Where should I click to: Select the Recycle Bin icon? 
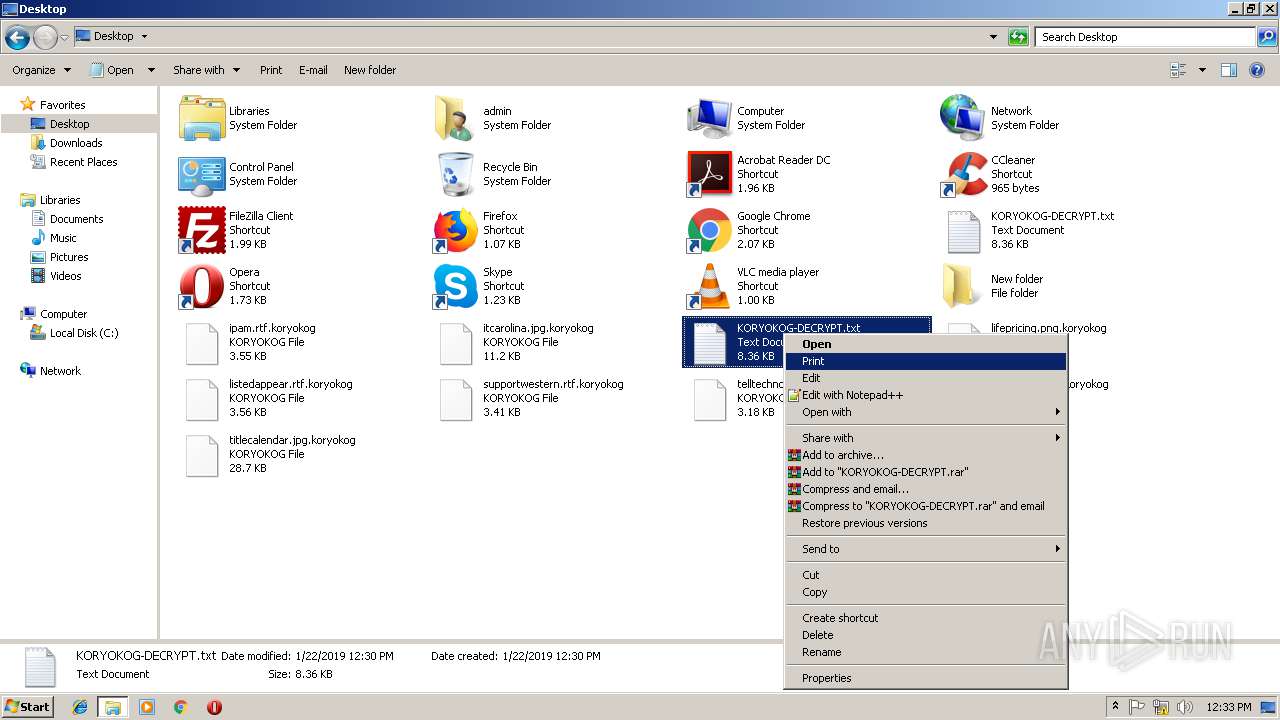pyautogui.click(x=456, y=174)
